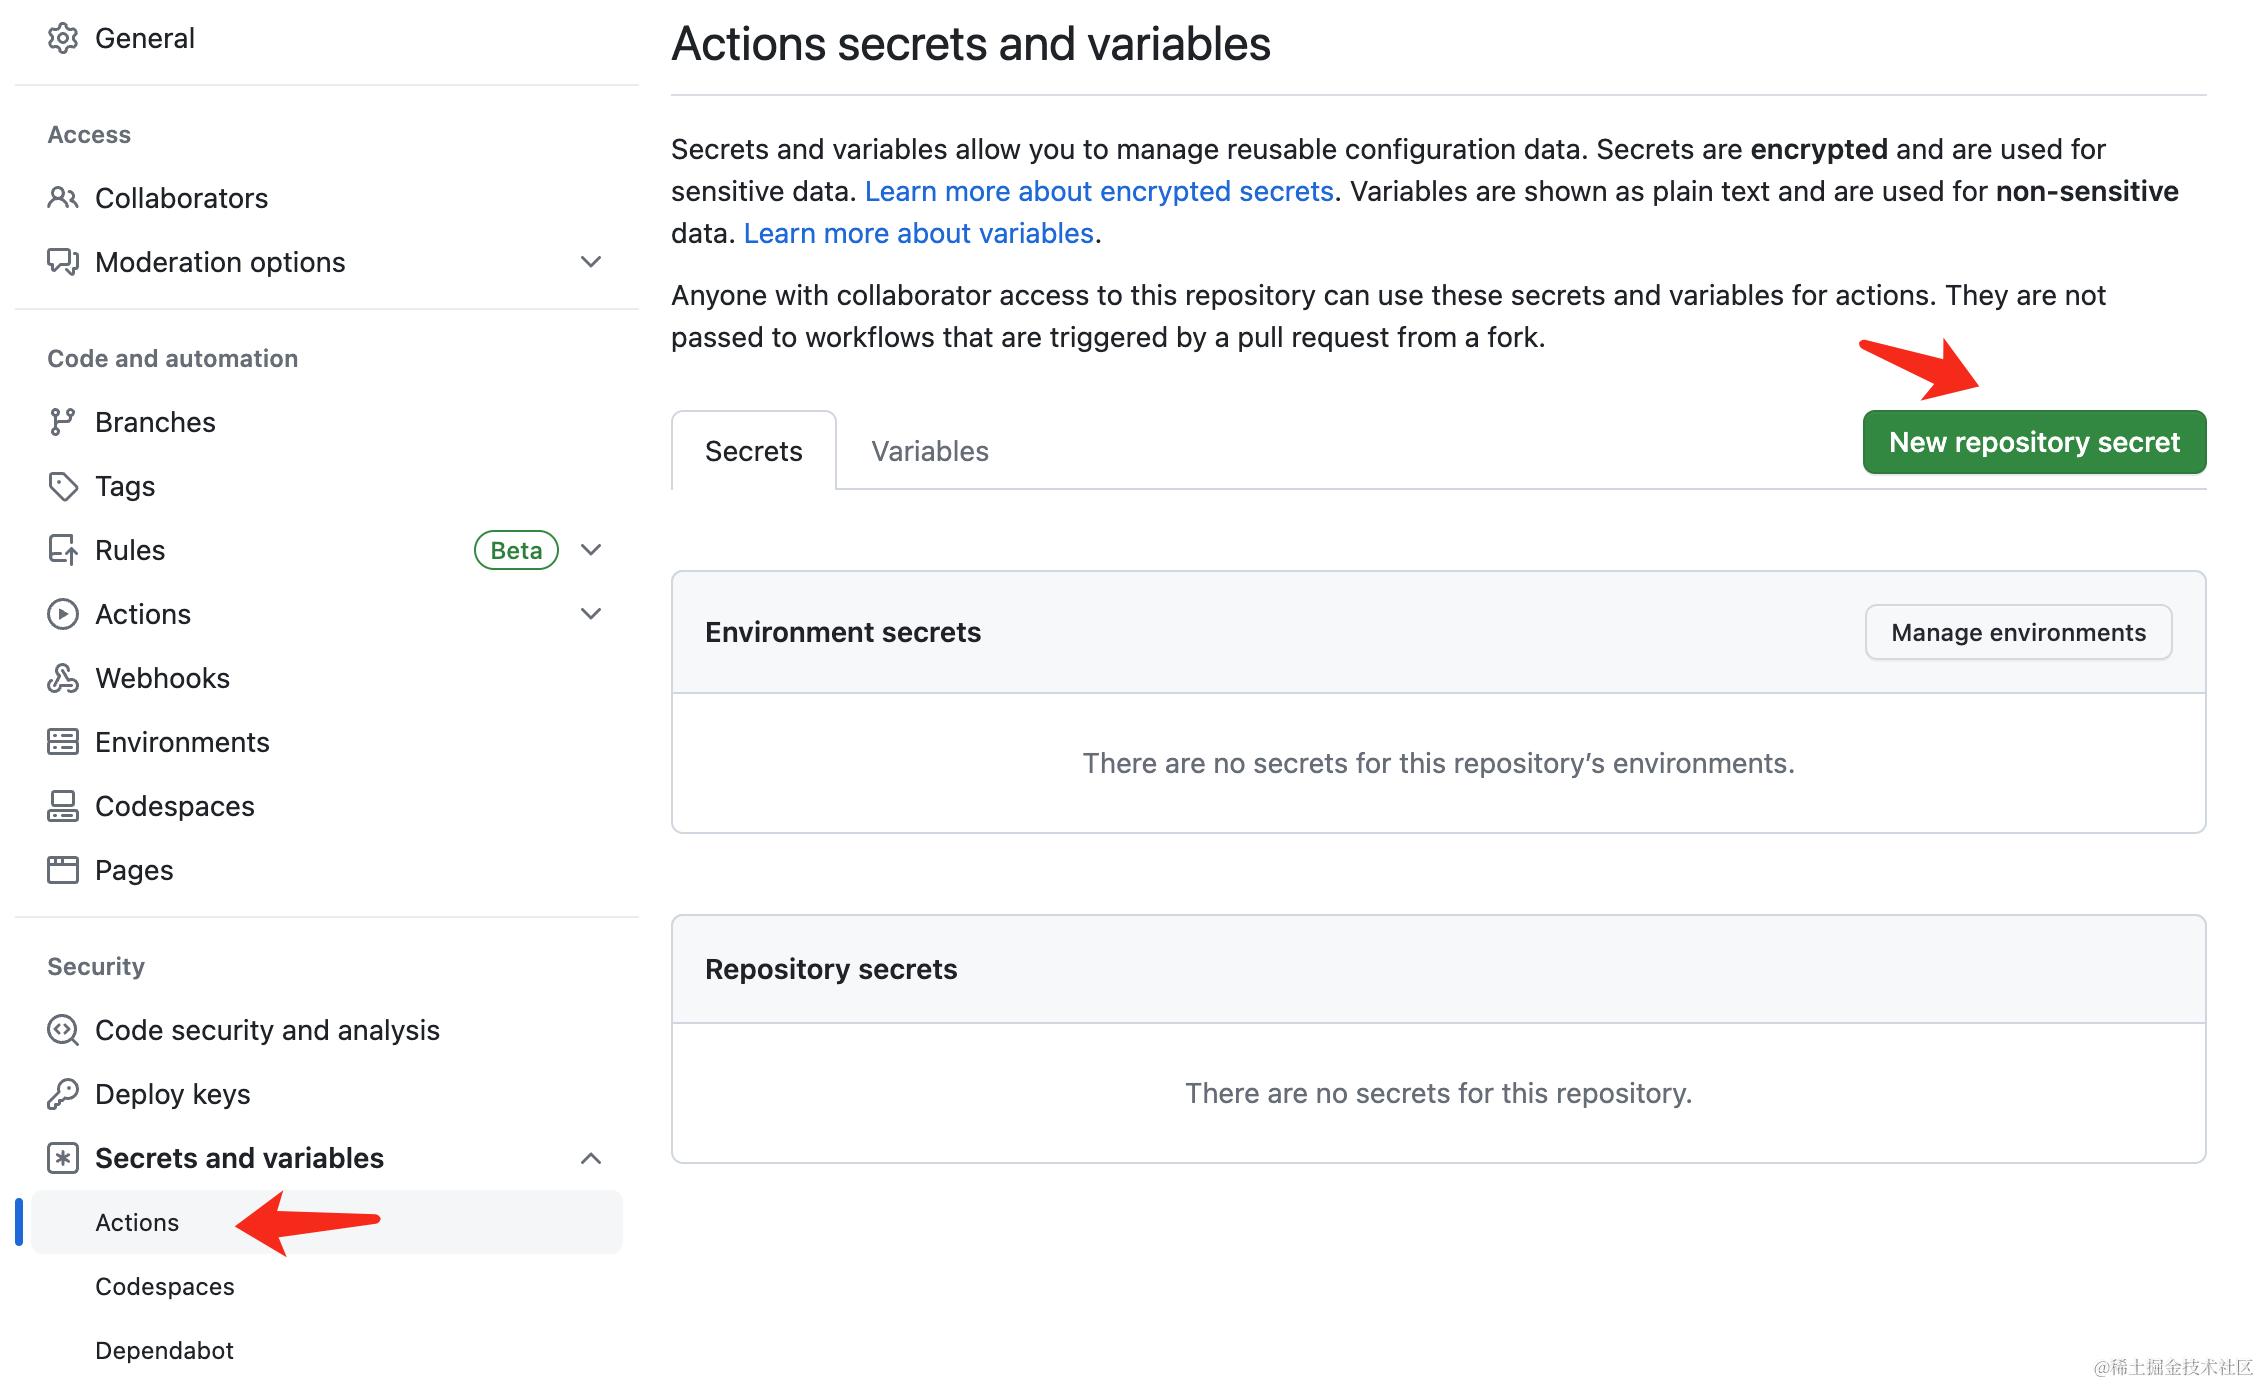Screen dimensions: 2260x1384
Task: Switch to the Variables tab
Action: [x=929, y=451]
